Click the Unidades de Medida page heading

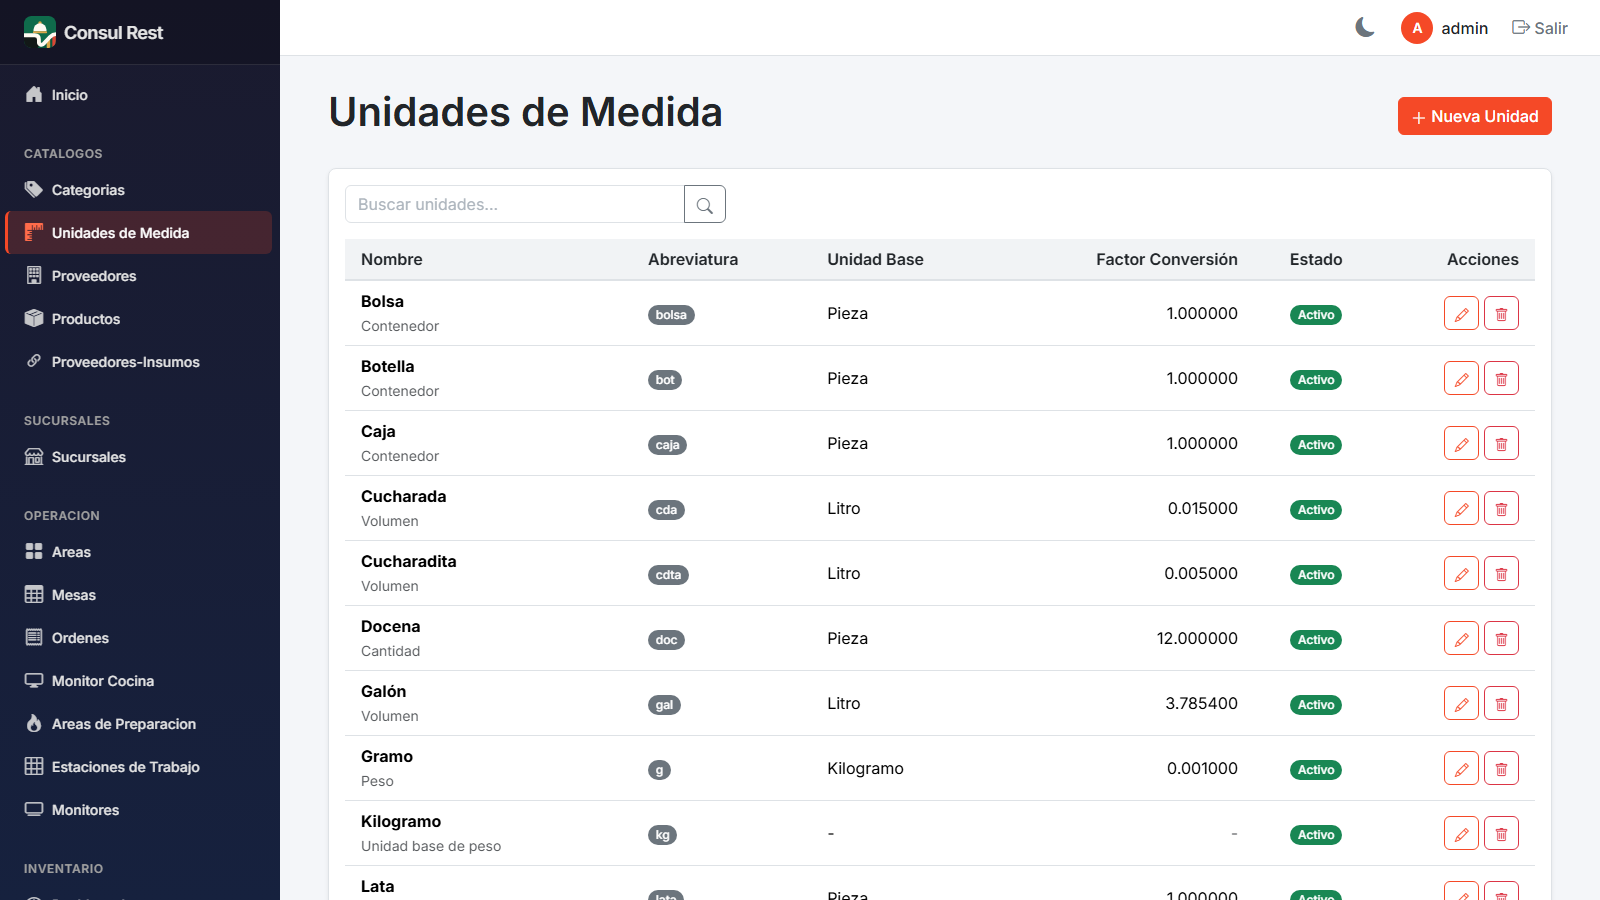(526, 112)
